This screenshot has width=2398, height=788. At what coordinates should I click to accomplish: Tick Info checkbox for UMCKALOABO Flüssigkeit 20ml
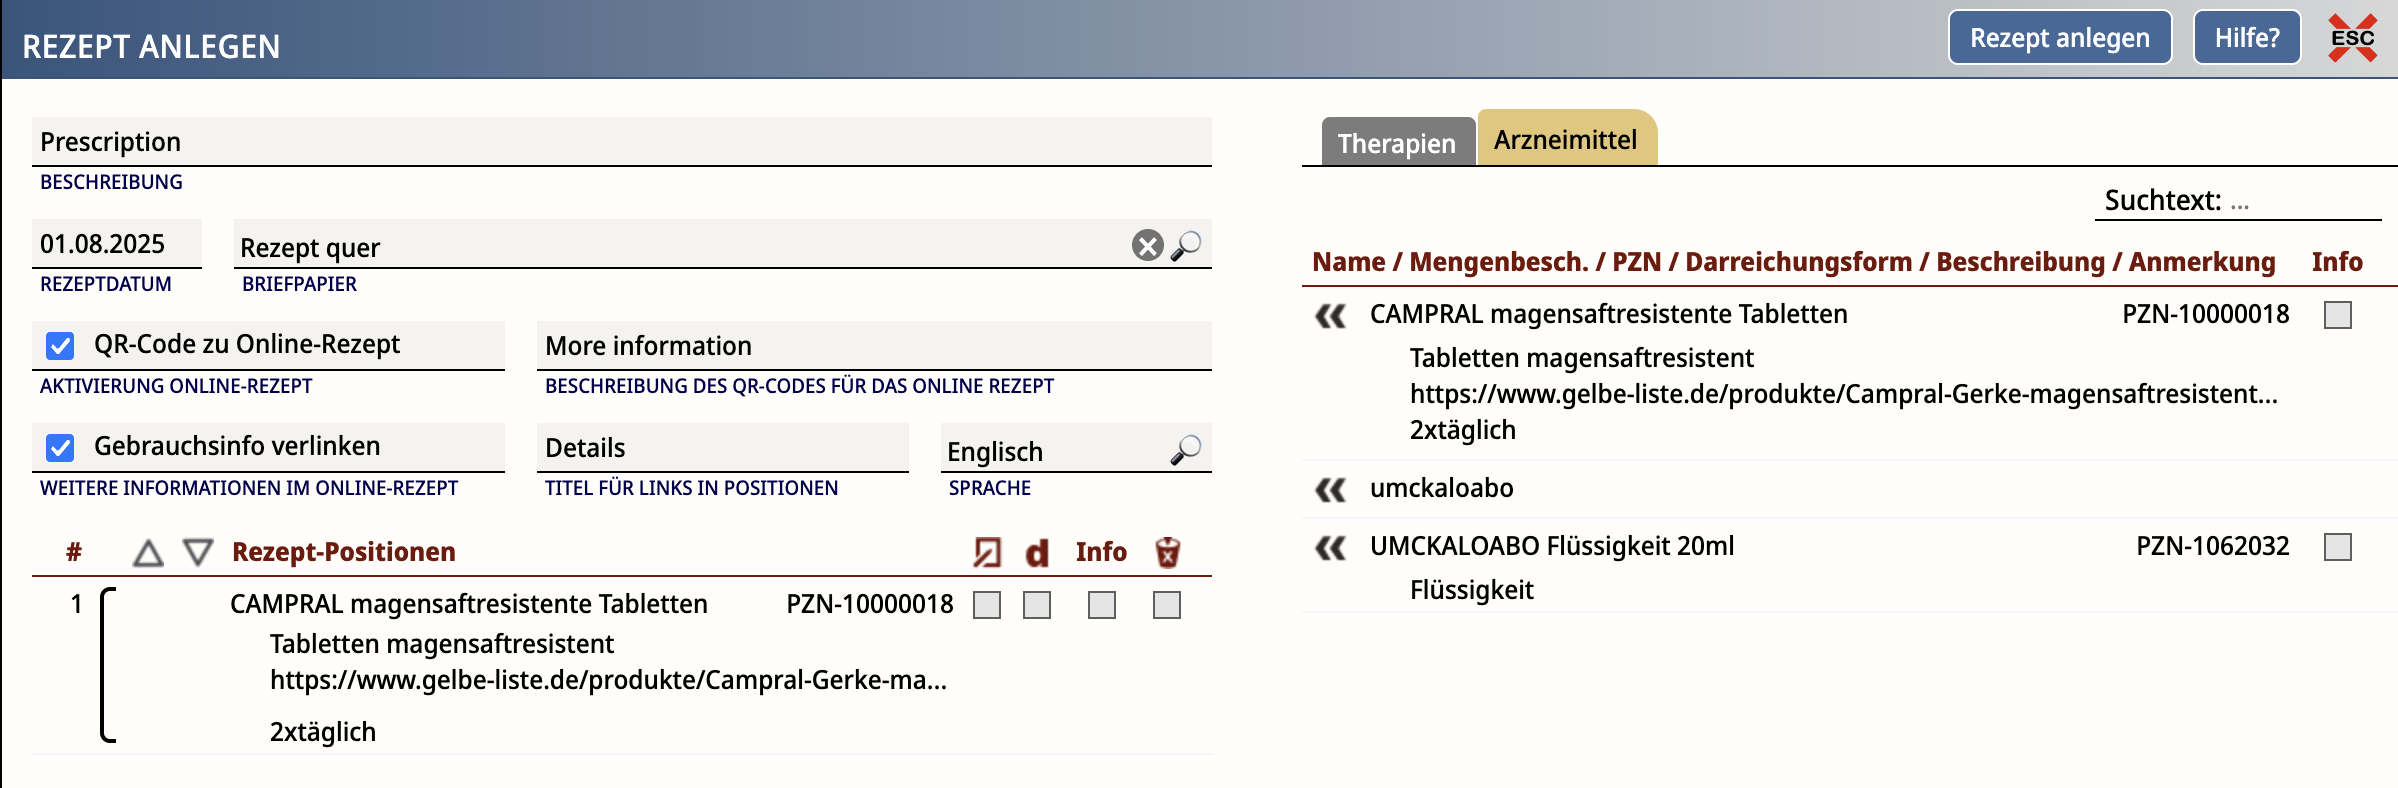tap(2337, 547)
